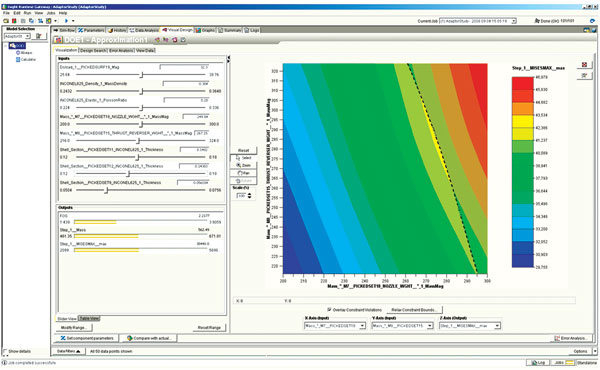Click the Dsload PICKEDSURF19 Mag value field
This screenshot has height=370, width=600.
click(x=185, y=67)
